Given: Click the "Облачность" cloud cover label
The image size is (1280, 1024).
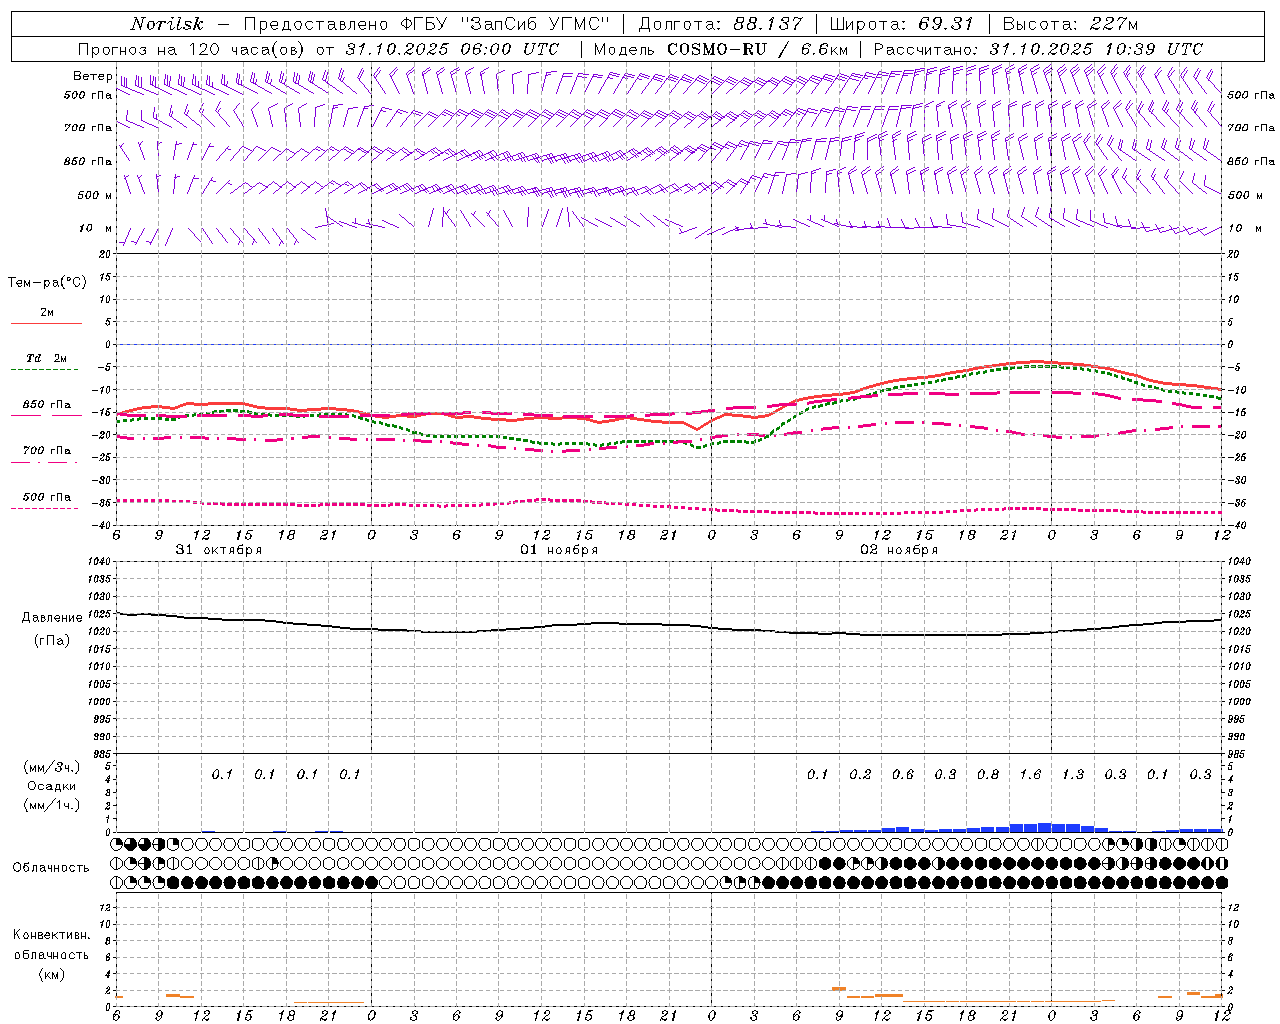Looking at the screenshot, I should coord(51,868).
